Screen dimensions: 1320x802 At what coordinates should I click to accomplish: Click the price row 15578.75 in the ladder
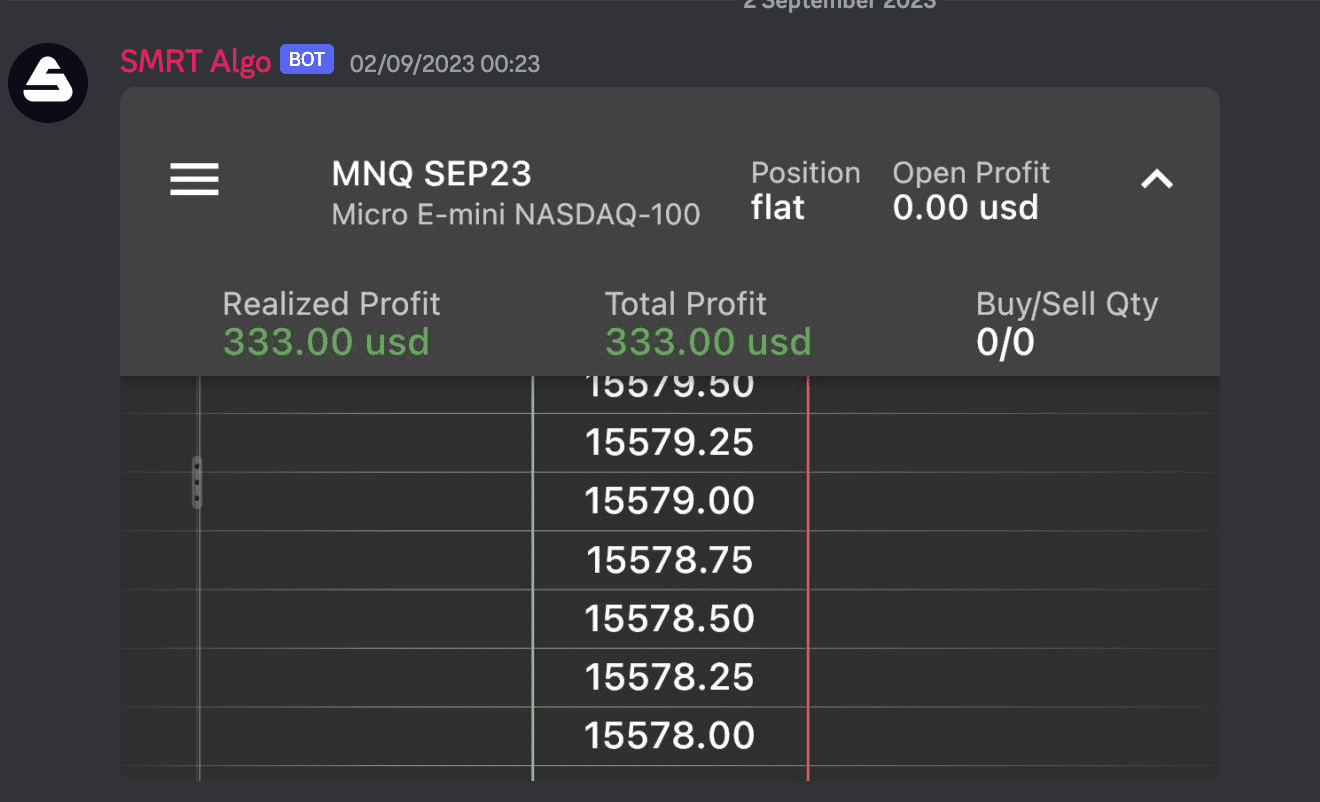668,561
